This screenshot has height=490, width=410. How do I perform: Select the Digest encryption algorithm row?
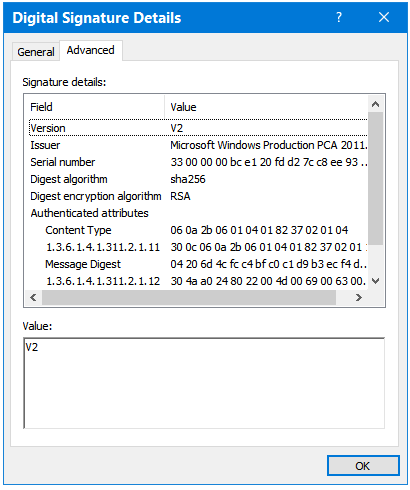(199, 196)
